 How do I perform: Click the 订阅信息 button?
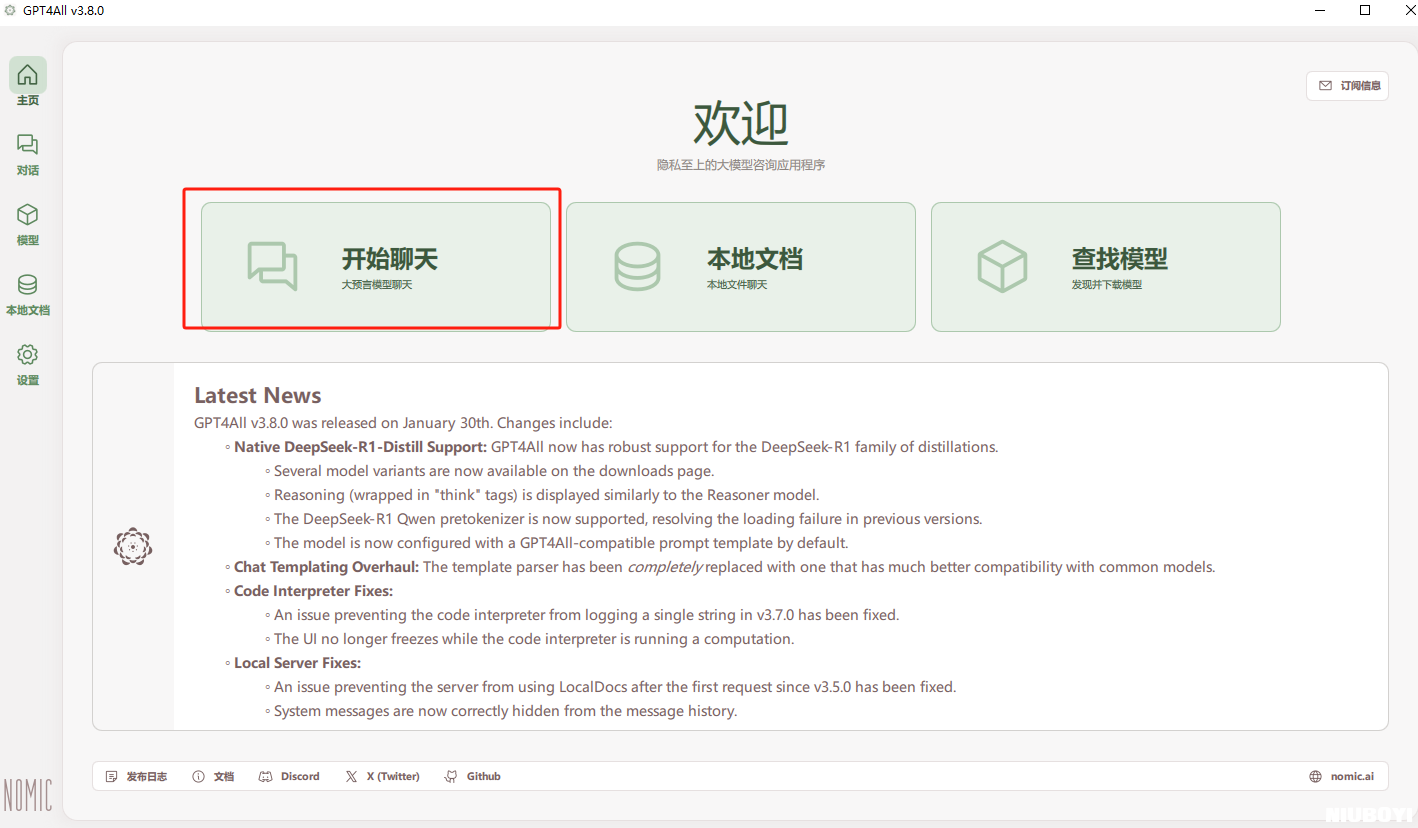click(1347, 86)
